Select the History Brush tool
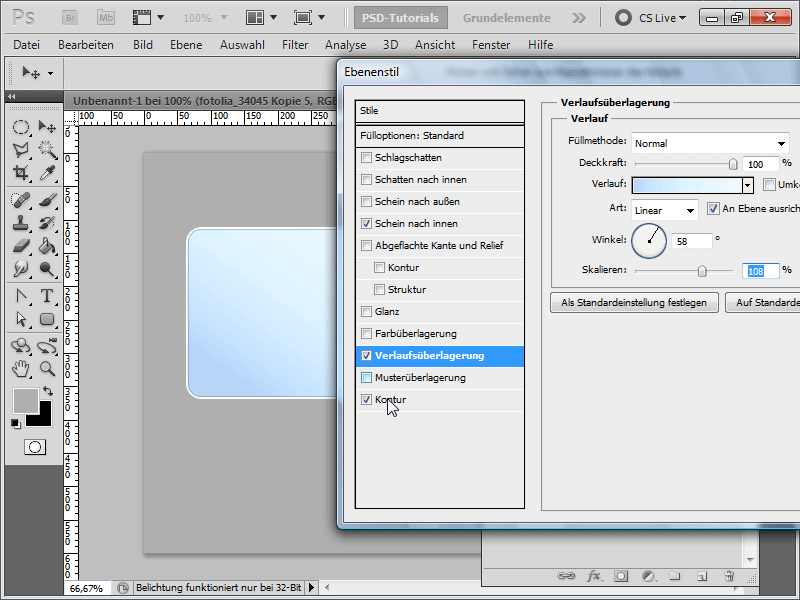800x600 pixels. pyautogui.click(x=47, y=223)
